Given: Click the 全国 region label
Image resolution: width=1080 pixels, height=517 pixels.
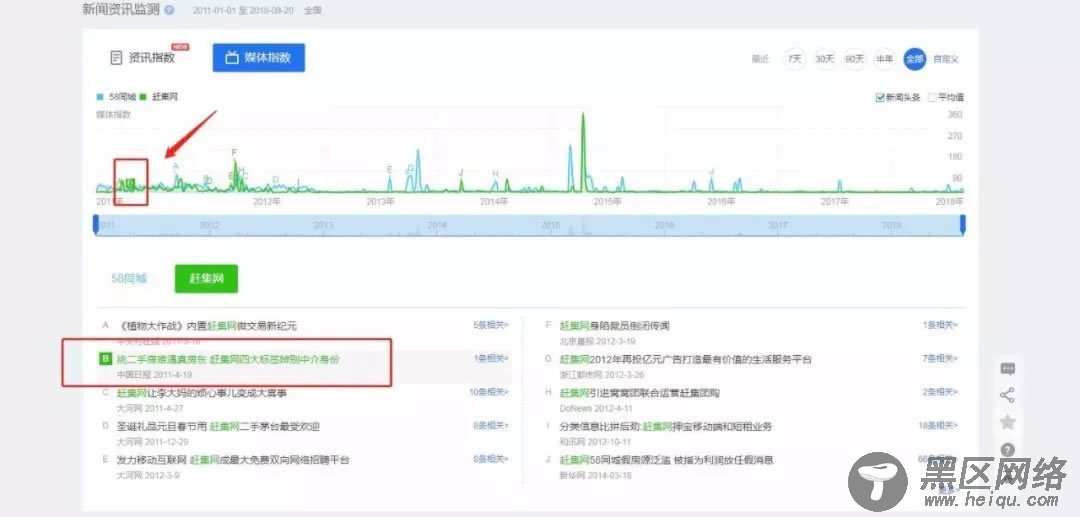Looking at the screenshot, I should [313, 11].
